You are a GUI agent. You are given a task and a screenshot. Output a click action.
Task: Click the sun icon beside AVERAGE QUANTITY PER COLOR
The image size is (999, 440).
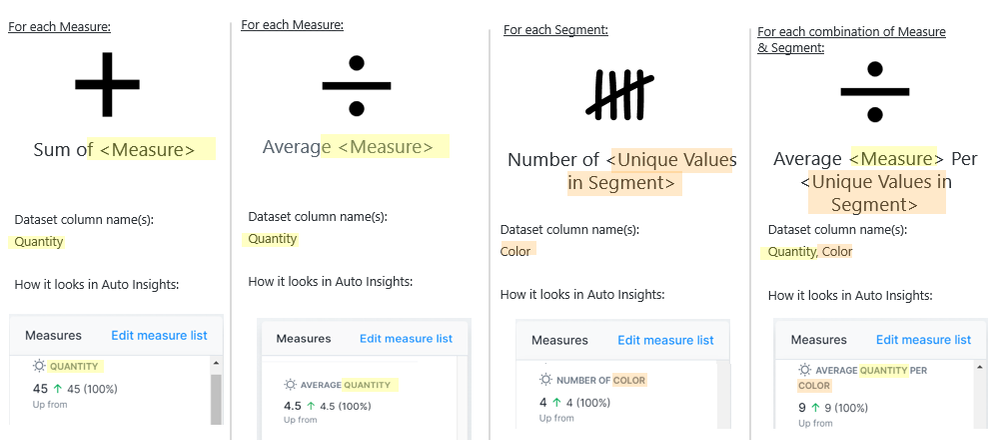point(805,370)
